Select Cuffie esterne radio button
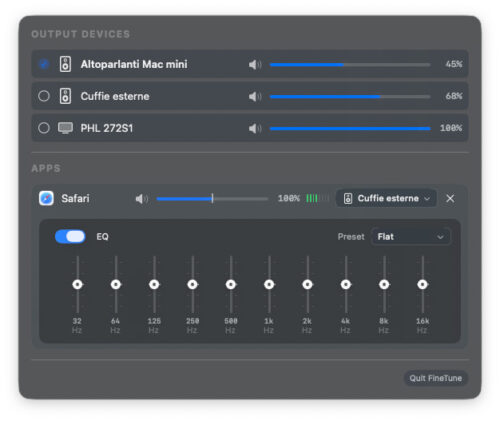 pos(44,96)
